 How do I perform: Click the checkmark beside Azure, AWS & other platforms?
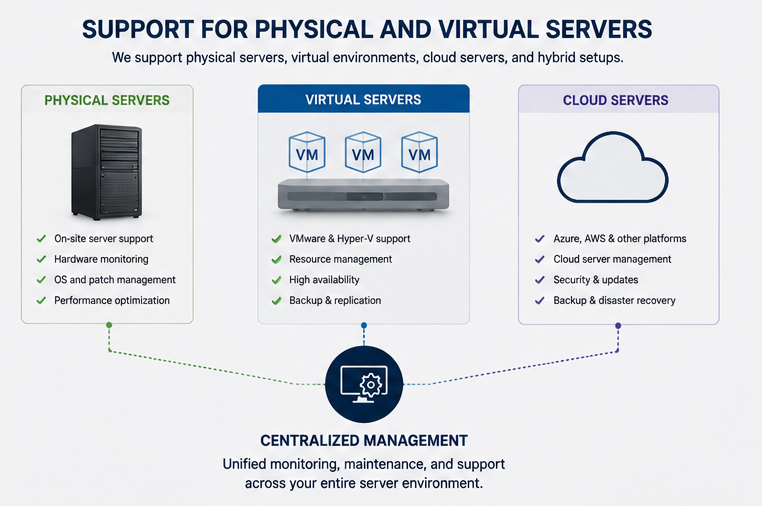click(x=540, y=239)
